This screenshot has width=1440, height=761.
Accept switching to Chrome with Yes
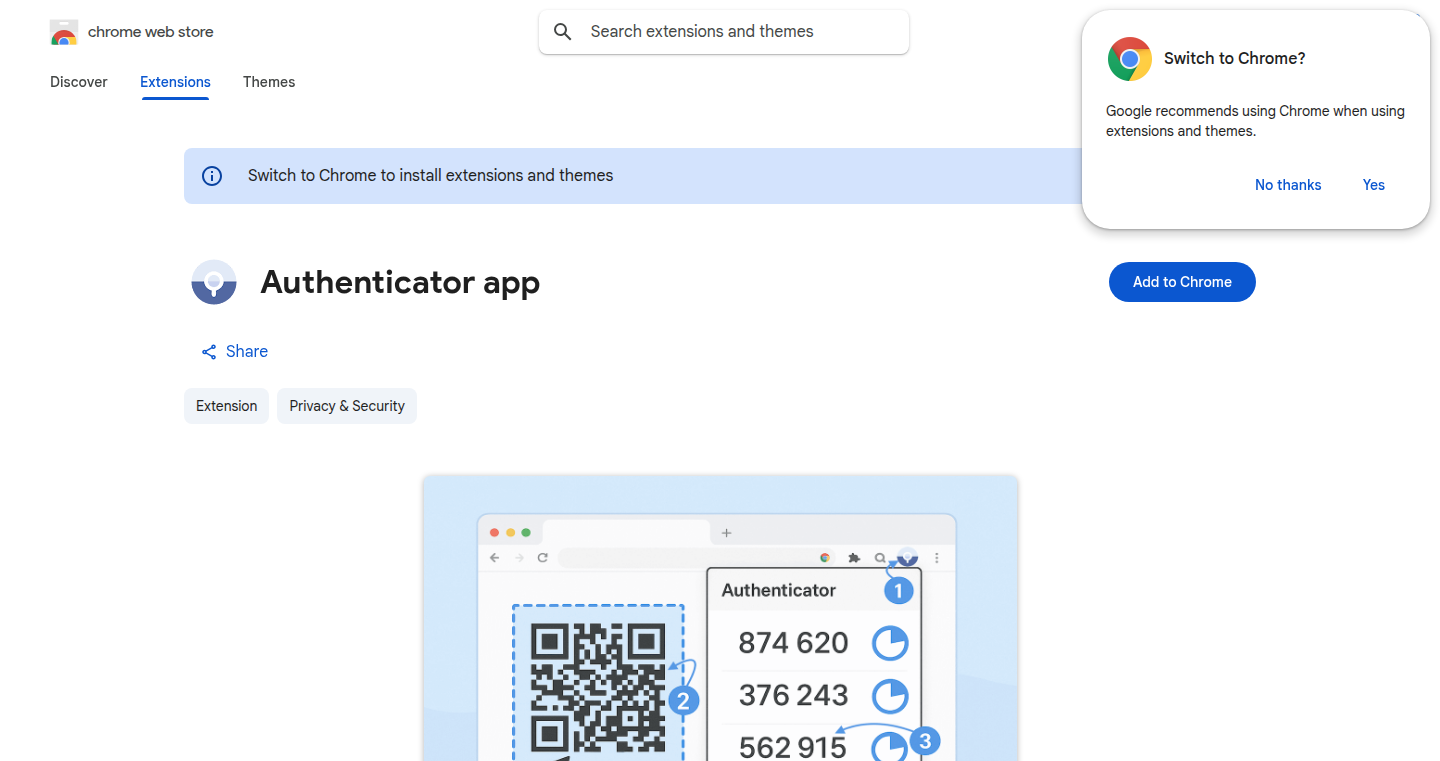point(1374,185)
